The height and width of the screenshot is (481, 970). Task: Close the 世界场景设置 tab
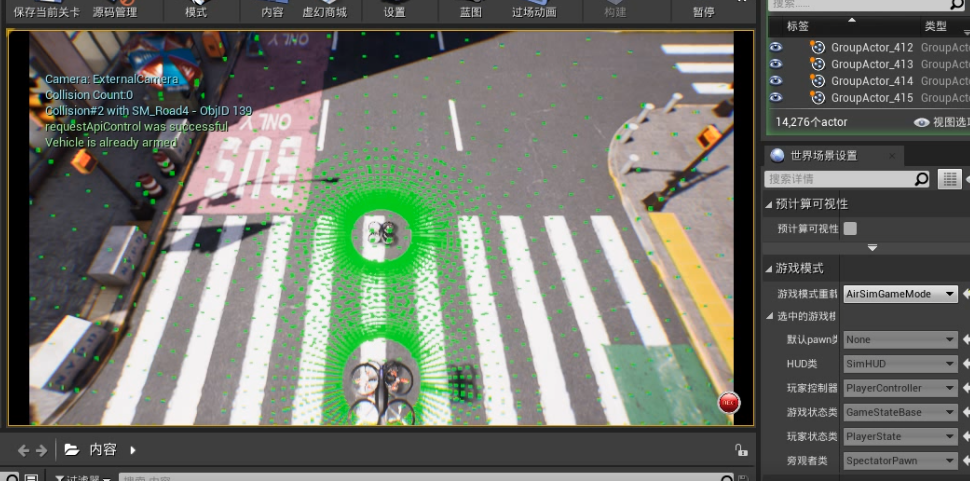tap(891, 156)
